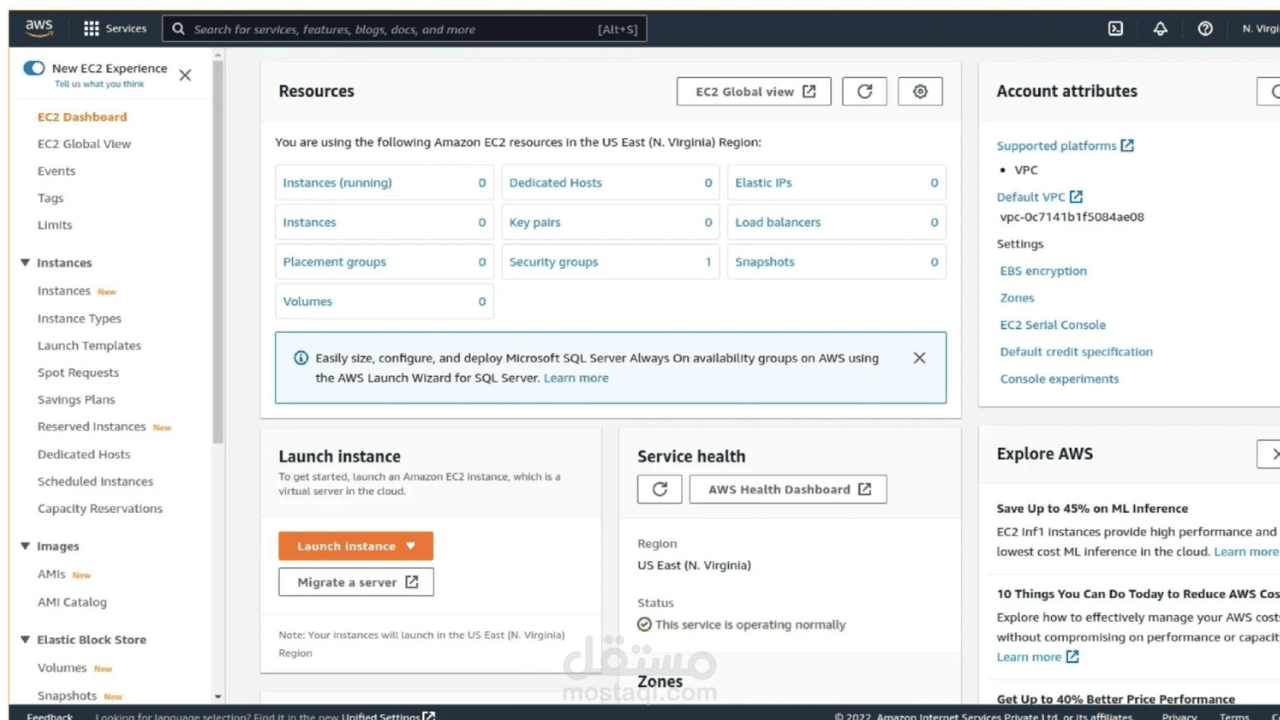Open the Services grid menu
Viewport: 1280px width, 720px height.
tap(115, 29)
